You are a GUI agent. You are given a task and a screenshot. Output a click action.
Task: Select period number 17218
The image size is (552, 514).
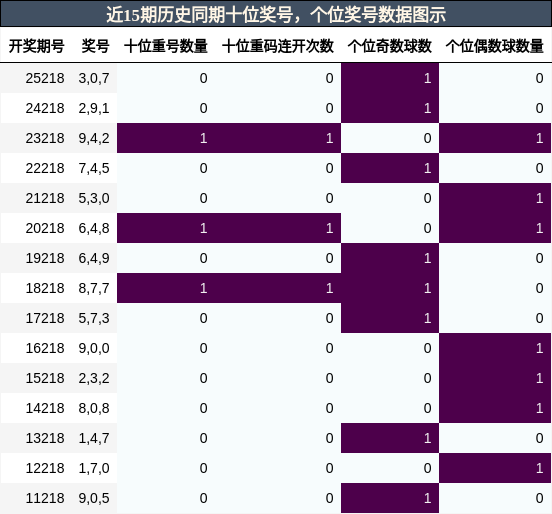point(45,318)
